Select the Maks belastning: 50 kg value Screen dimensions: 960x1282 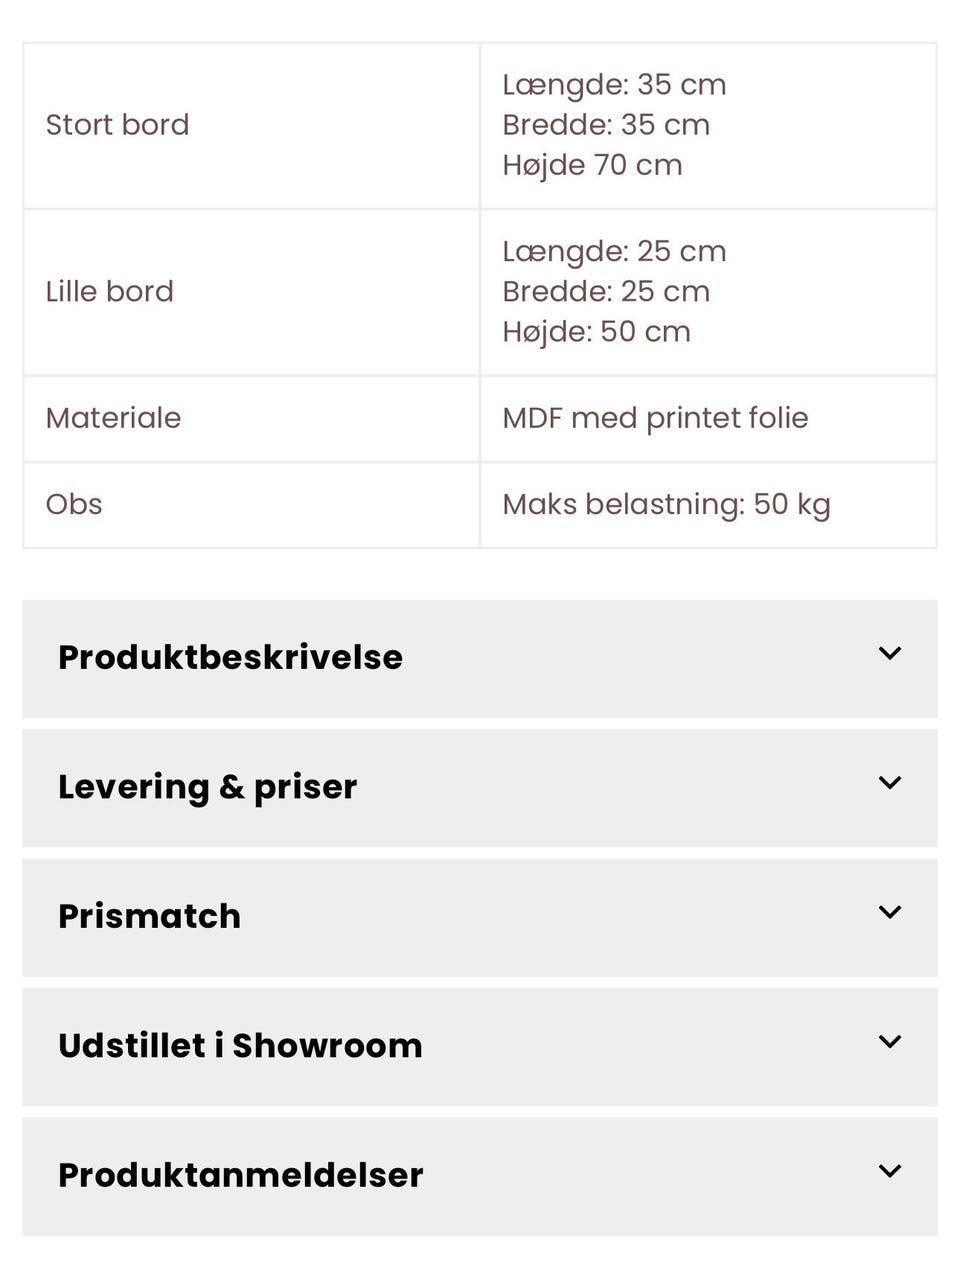[x=666, y=504]
